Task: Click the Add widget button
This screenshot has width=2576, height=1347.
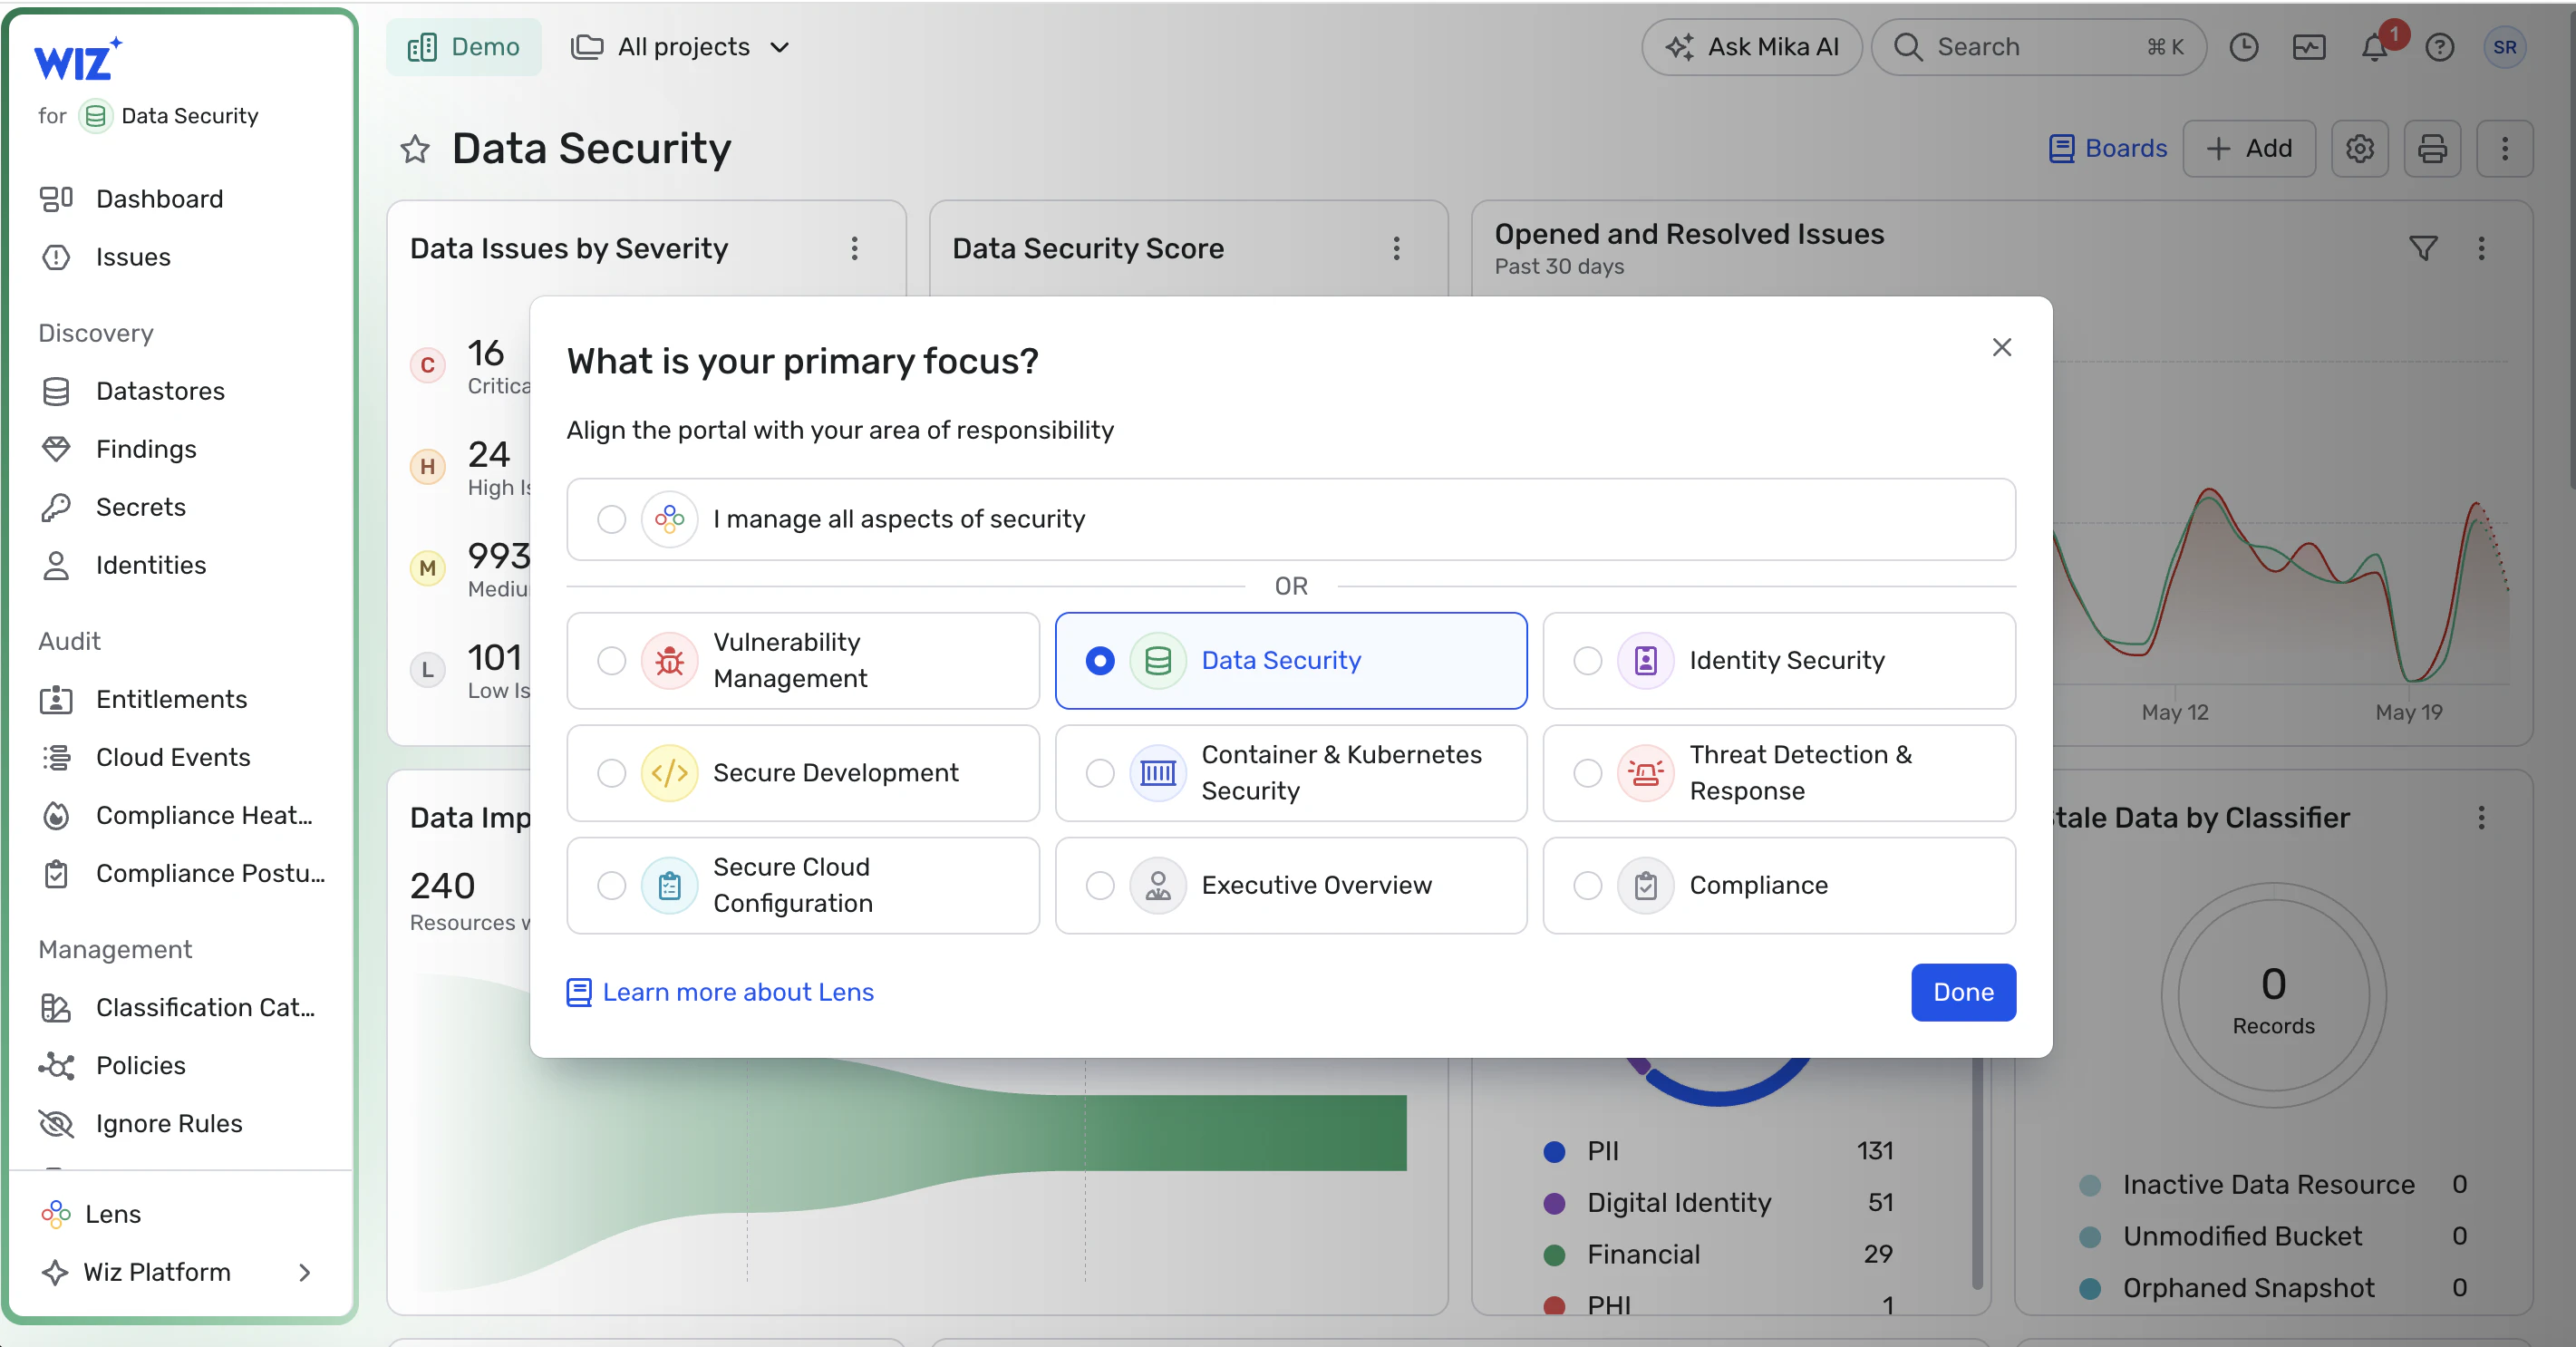Action: [x=2249, y=148]
